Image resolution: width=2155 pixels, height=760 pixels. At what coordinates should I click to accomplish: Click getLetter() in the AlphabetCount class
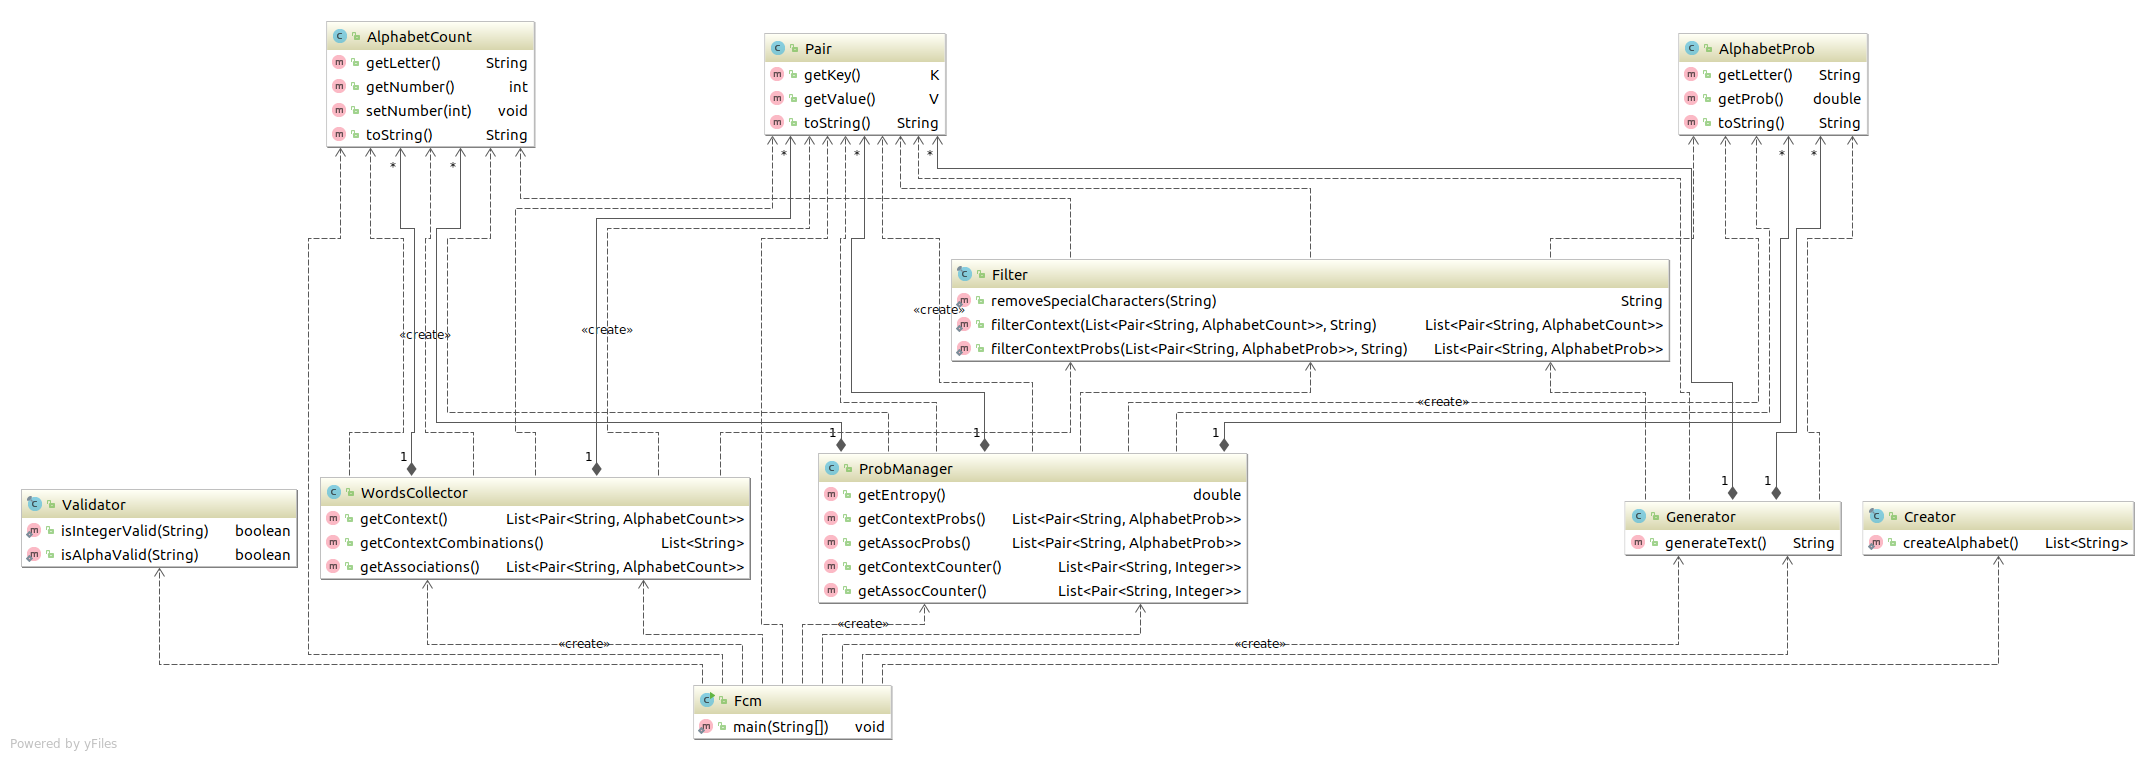(403, 63)
